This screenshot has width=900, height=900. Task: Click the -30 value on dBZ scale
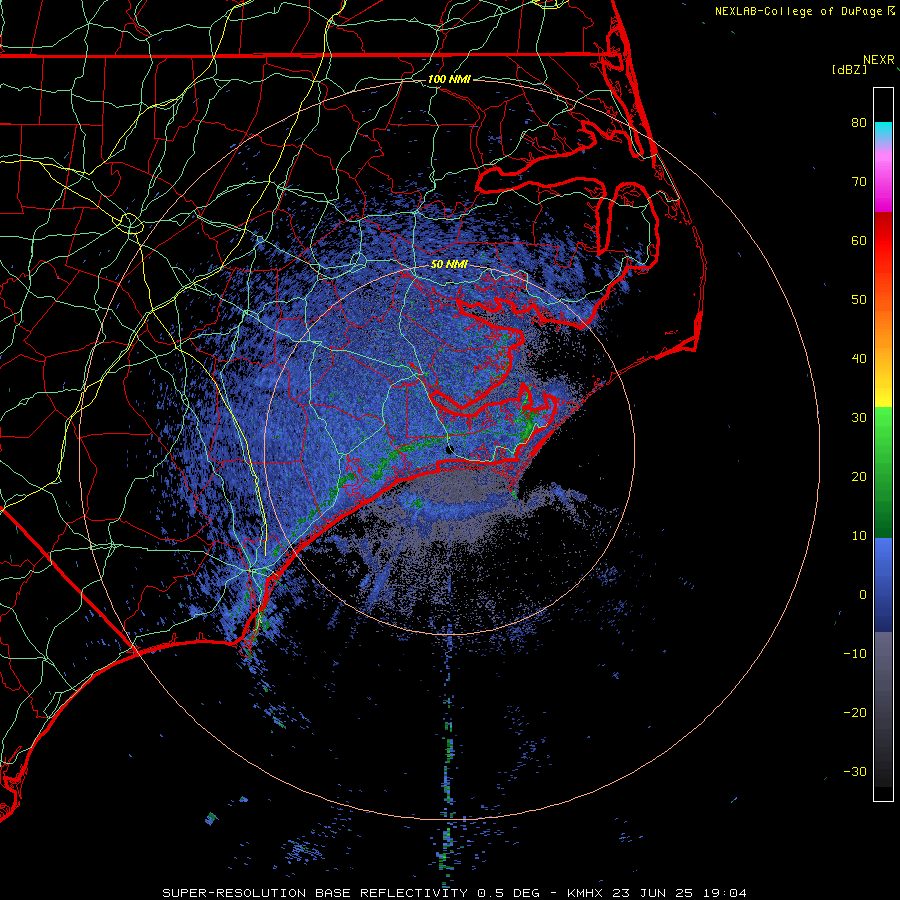(855, 771)
